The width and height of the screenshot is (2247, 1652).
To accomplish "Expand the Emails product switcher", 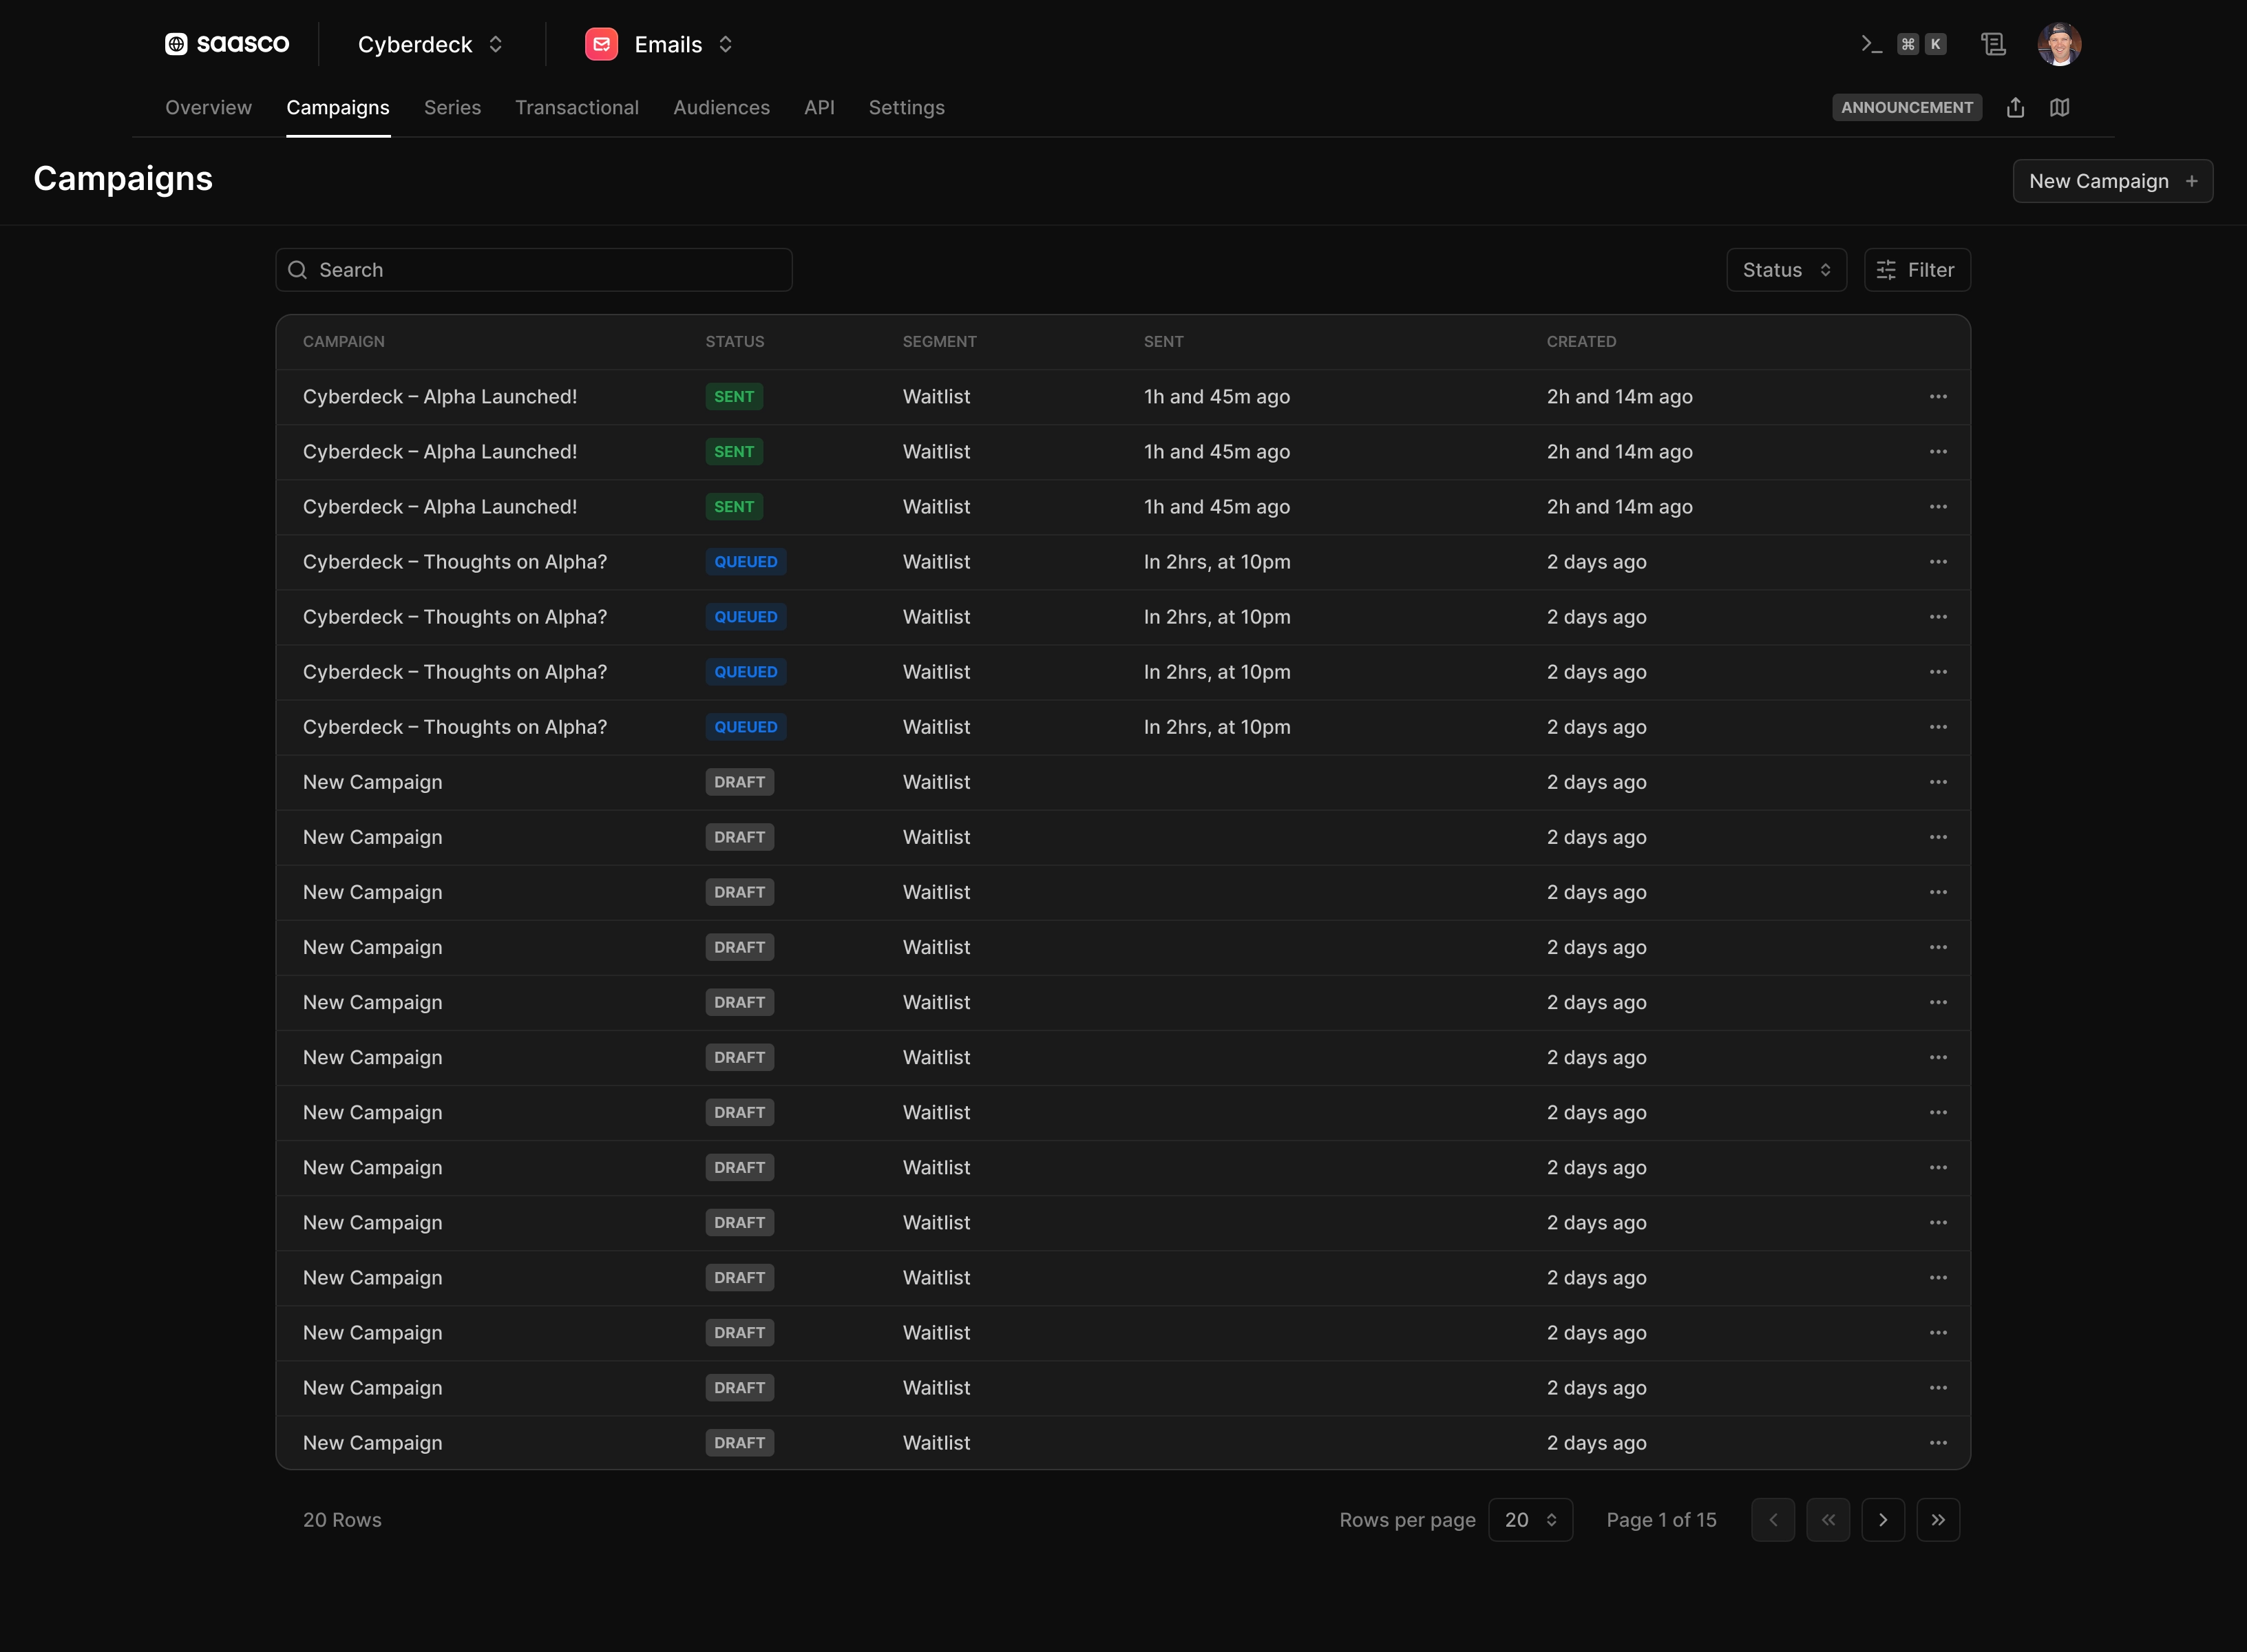I will [x=684, y=44].
